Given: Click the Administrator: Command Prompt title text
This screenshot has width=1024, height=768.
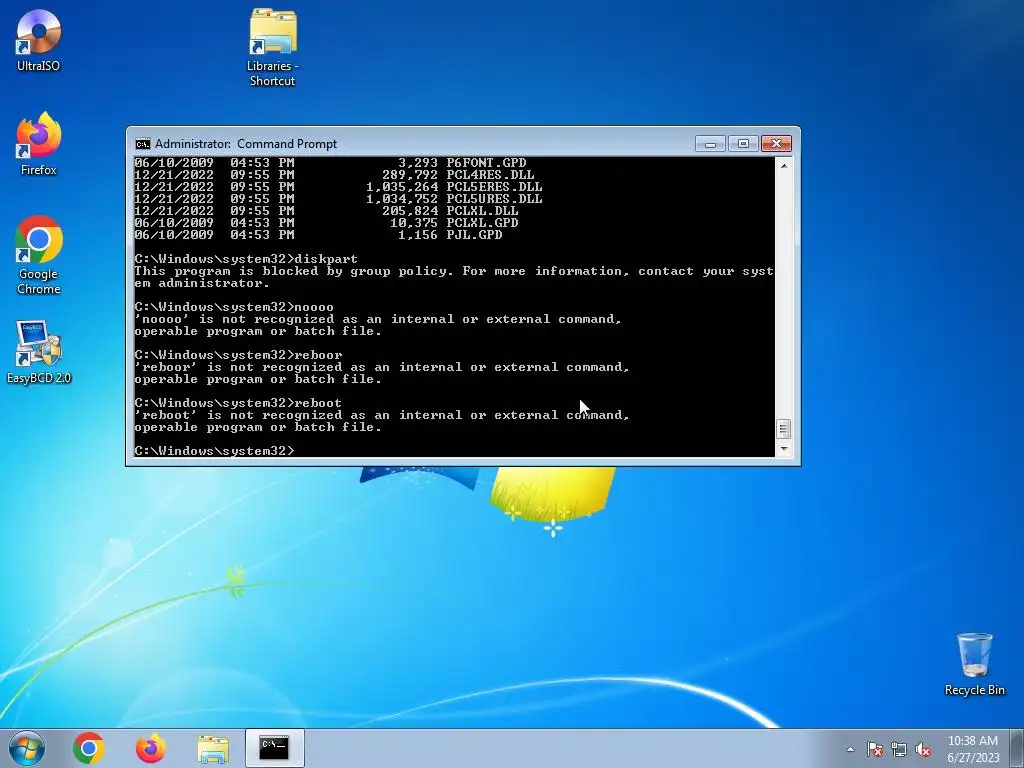Looking at the screenshot, I should click(246, 144).
